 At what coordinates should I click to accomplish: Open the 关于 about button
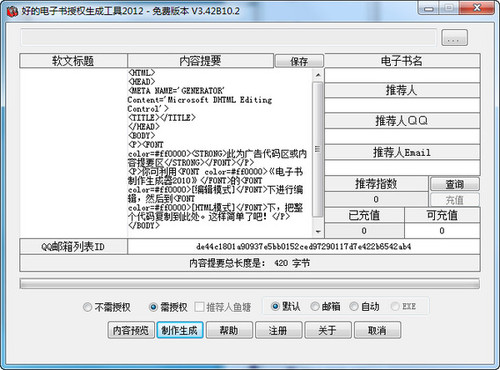(328, 330)
